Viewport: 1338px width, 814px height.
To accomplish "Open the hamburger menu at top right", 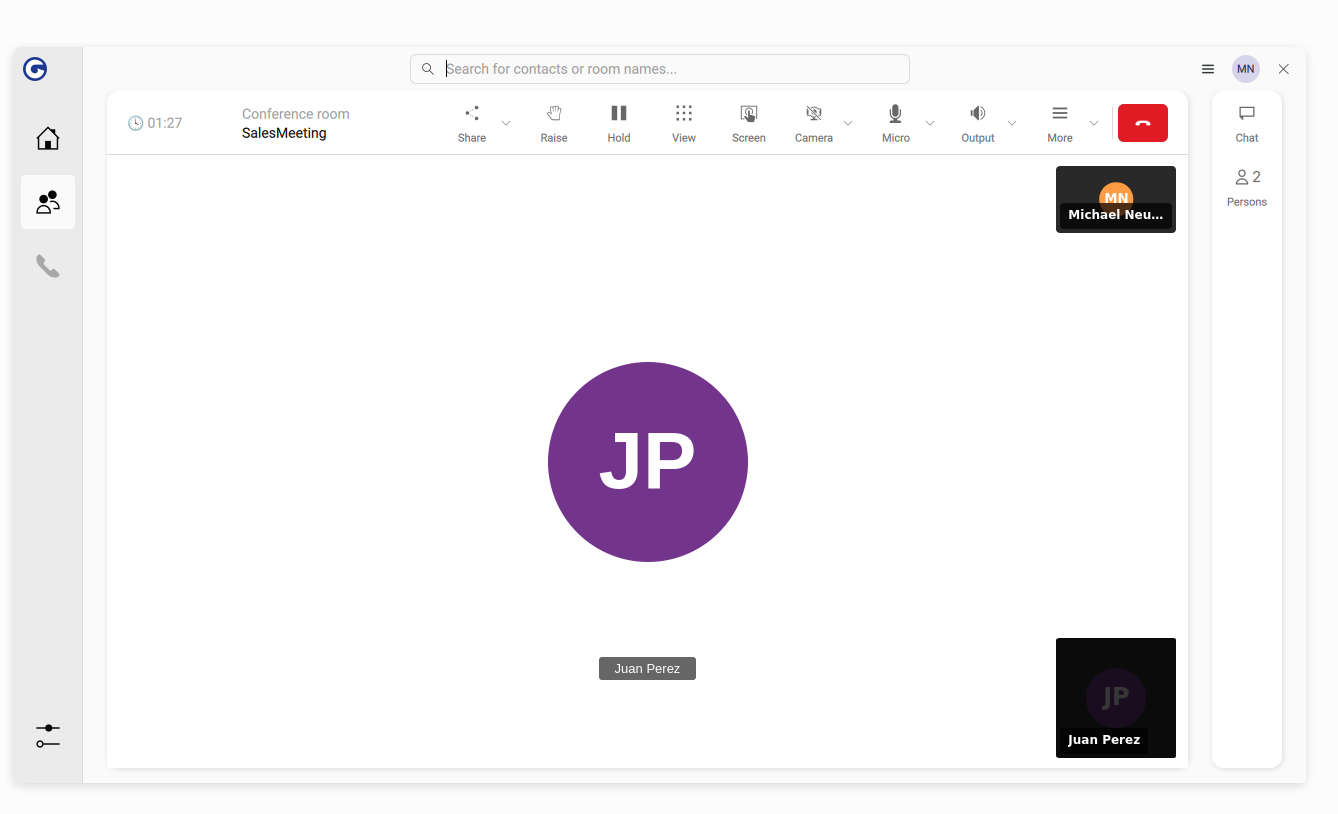I will click(x=1207, y=69).
